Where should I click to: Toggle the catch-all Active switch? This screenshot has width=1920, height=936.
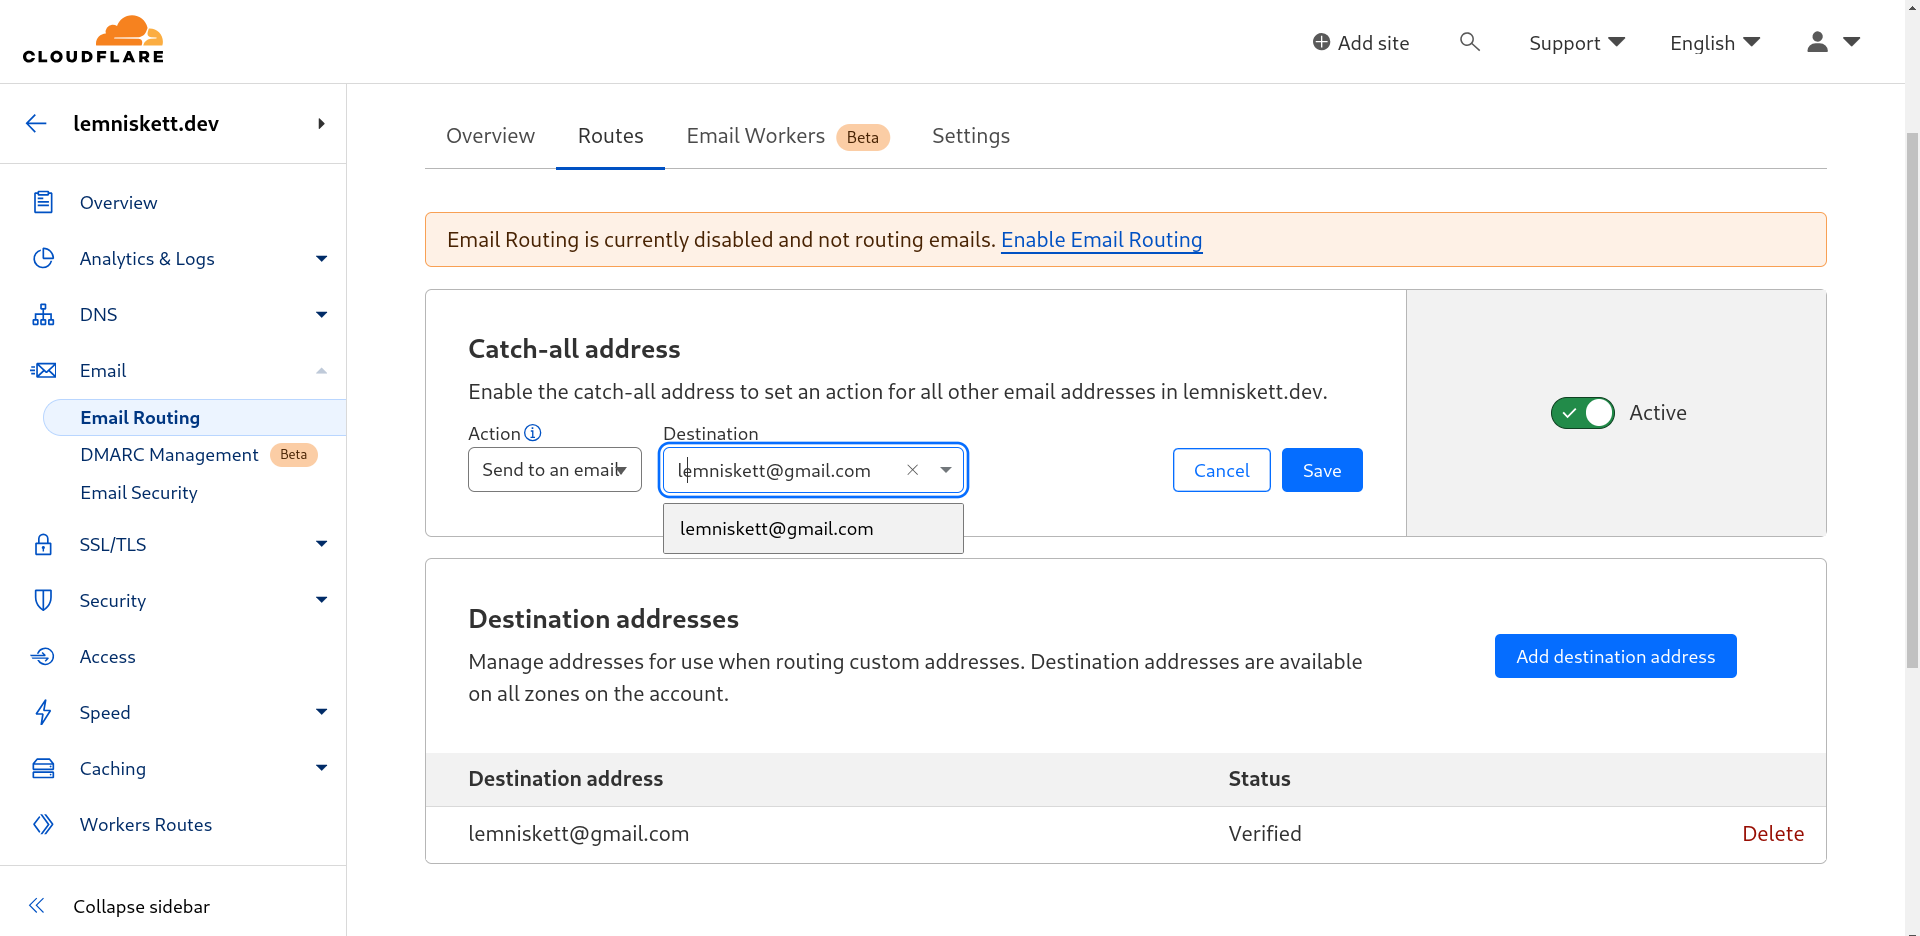coord(1582,413)
